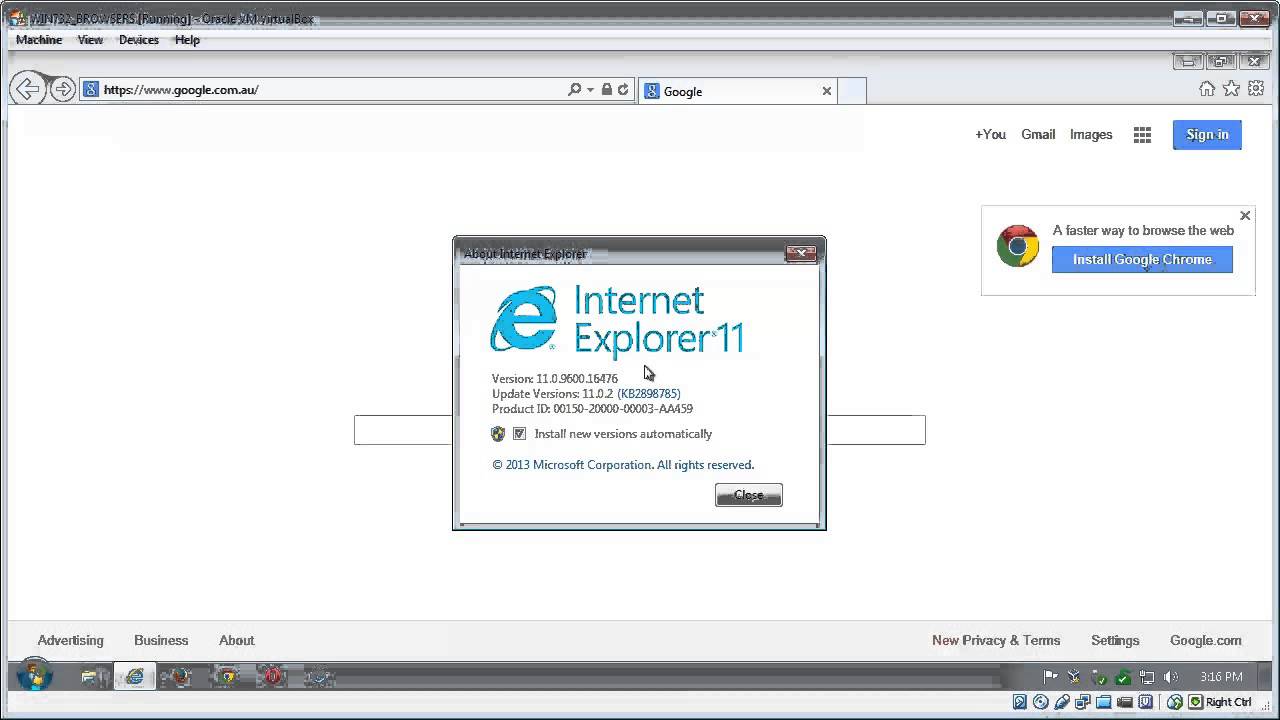Open New Privacy & Terms link
Screen dimensions: 1280x720
click(996, 640)
